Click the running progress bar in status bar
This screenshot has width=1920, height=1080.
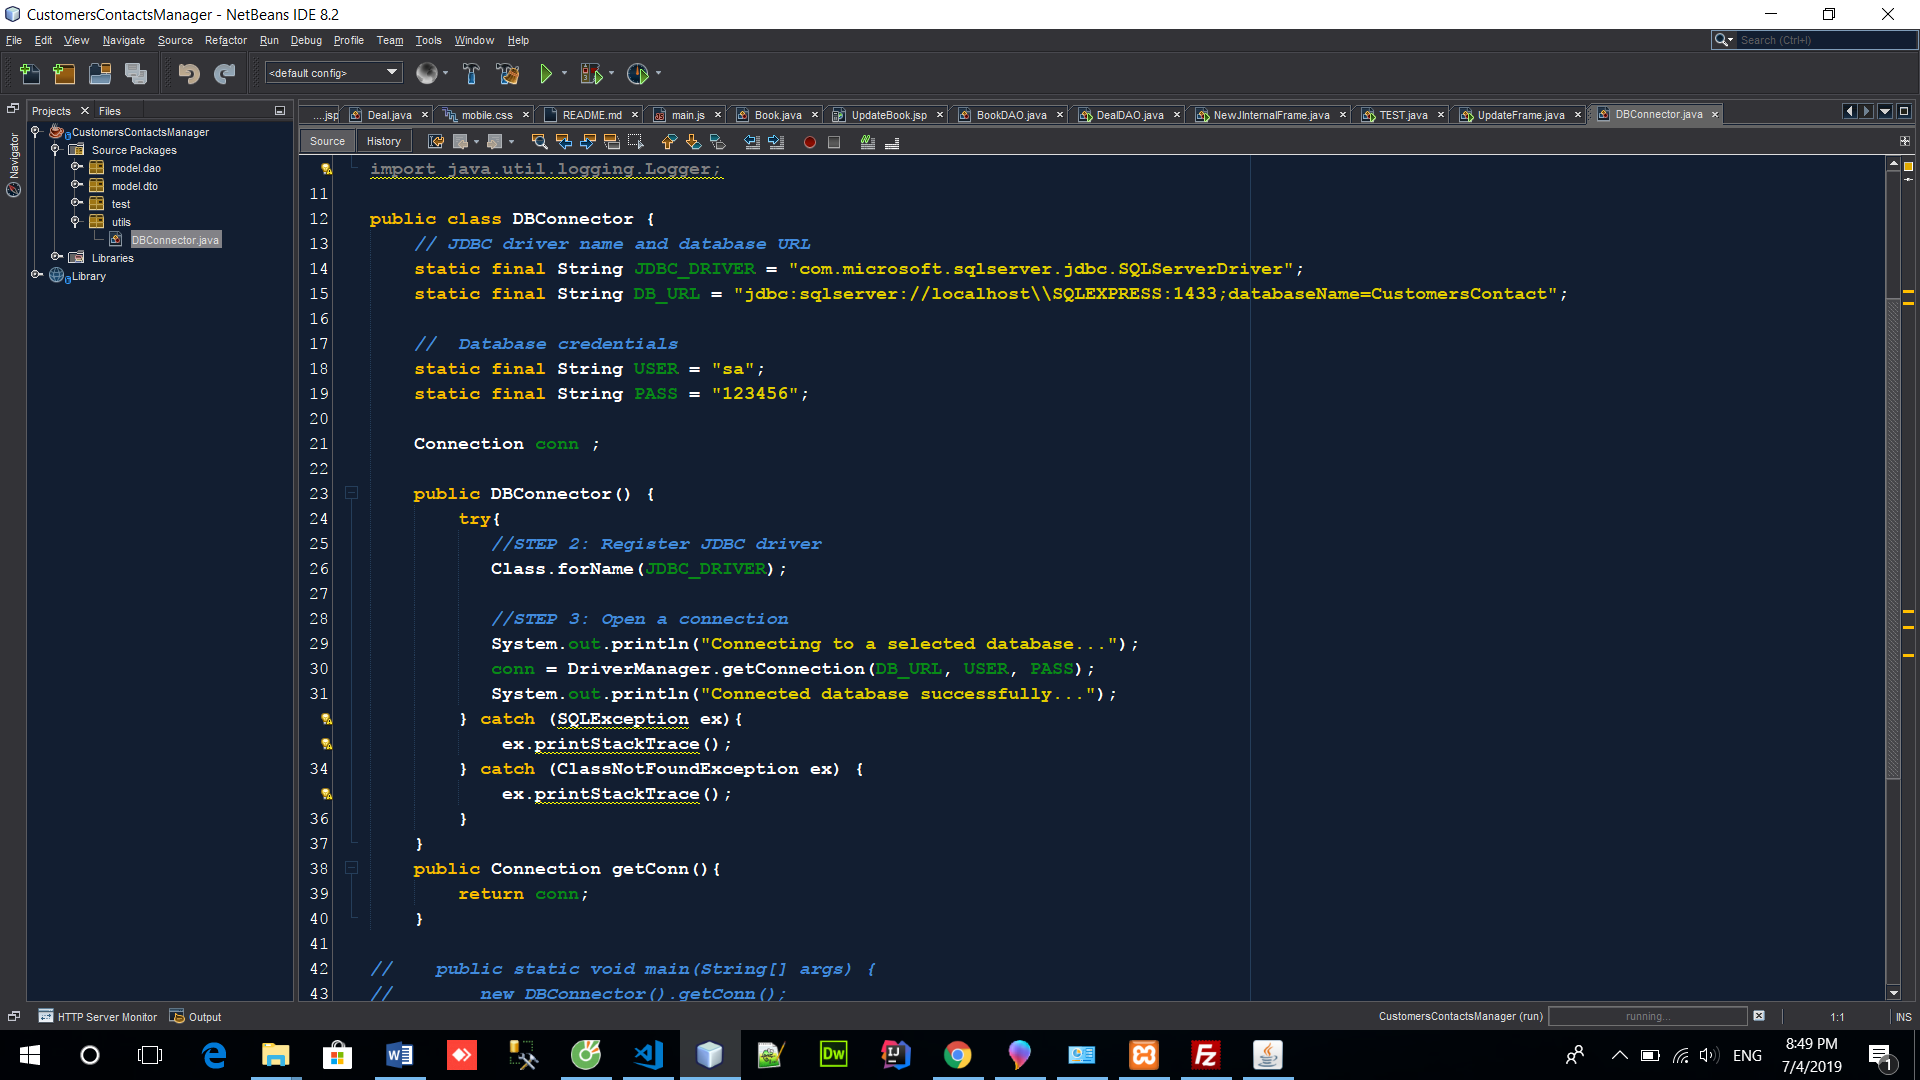click(1647, 1016)
